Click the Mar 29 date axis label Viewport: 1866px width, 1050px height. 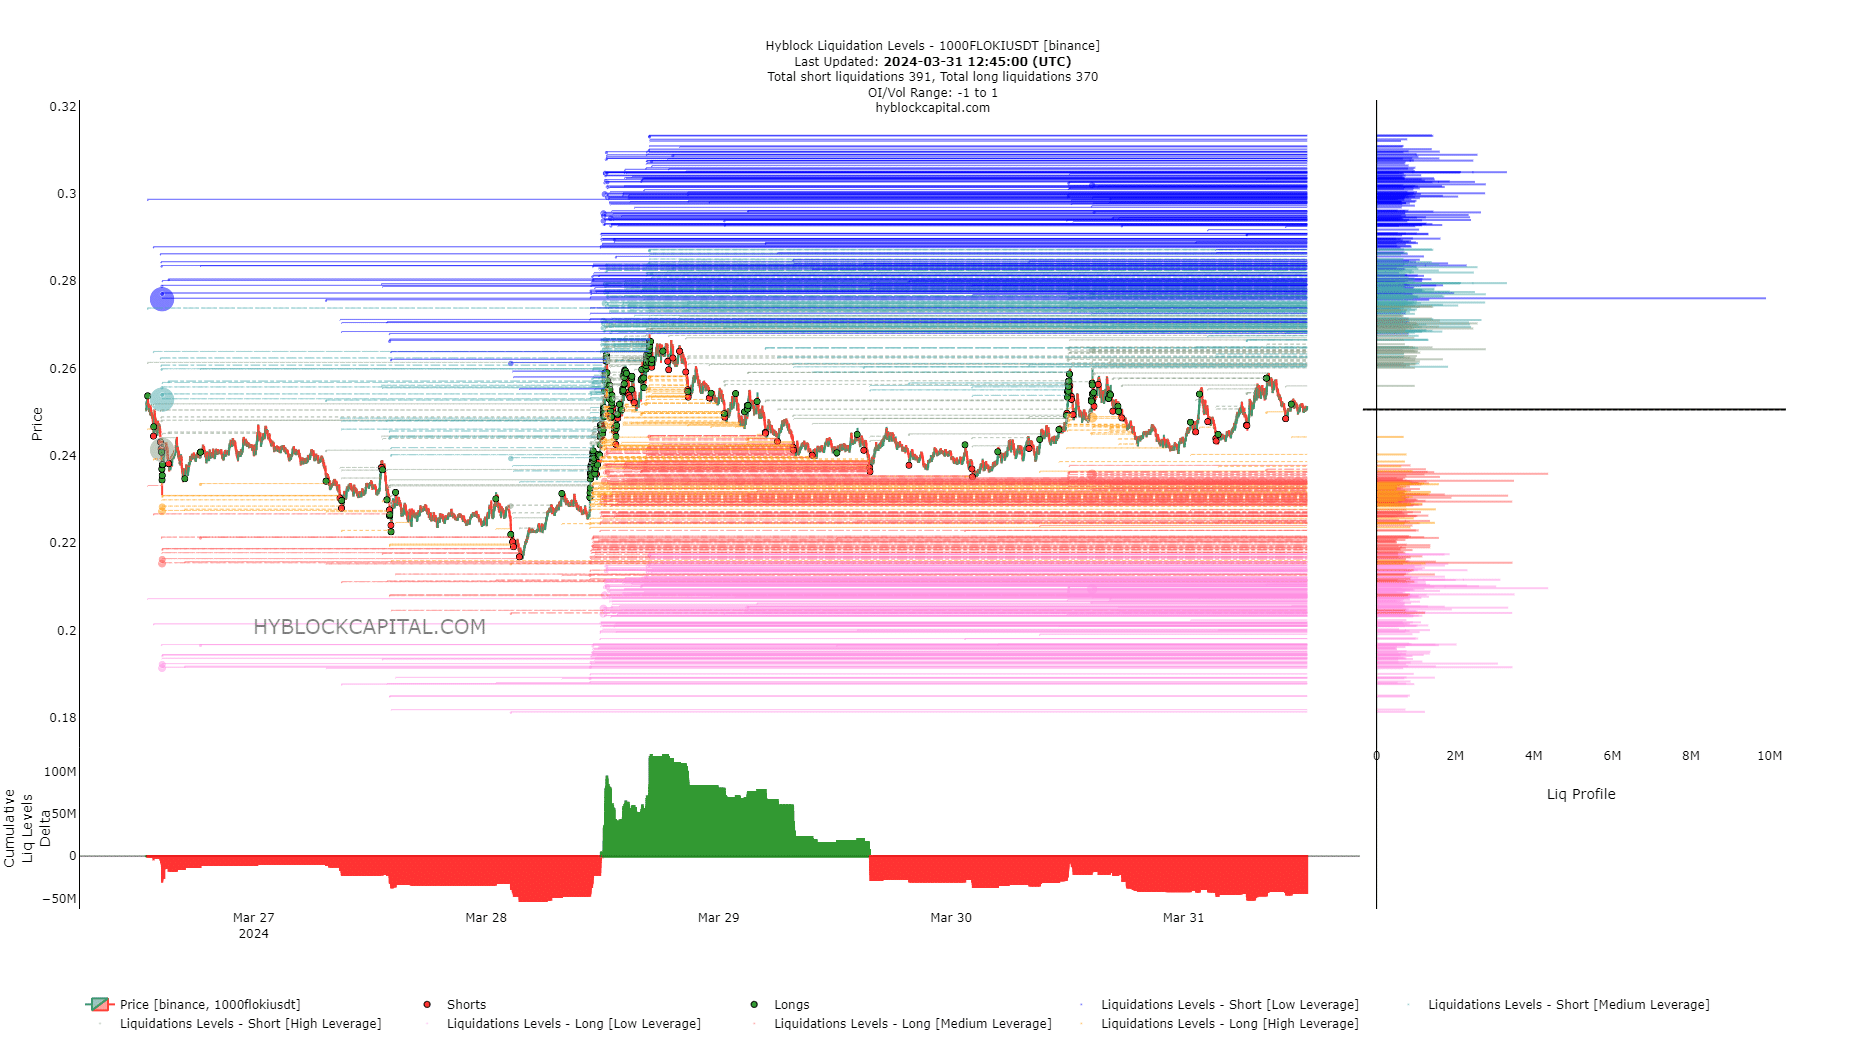[718, 917]
